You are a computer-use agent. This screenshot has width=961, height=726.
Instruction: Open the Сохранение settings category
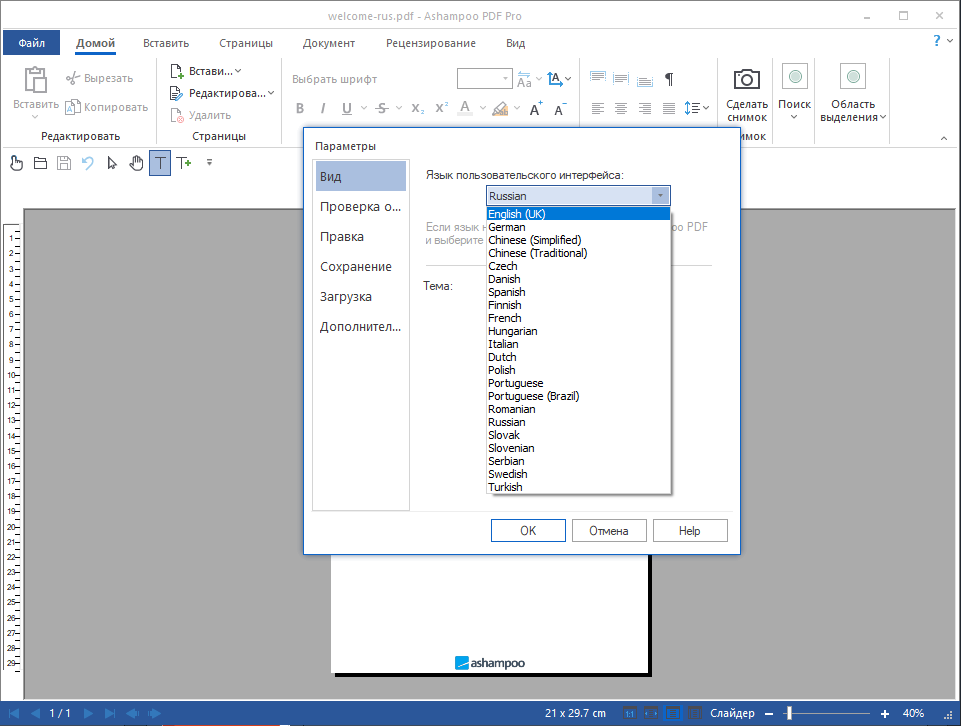[x=360, y=267]
